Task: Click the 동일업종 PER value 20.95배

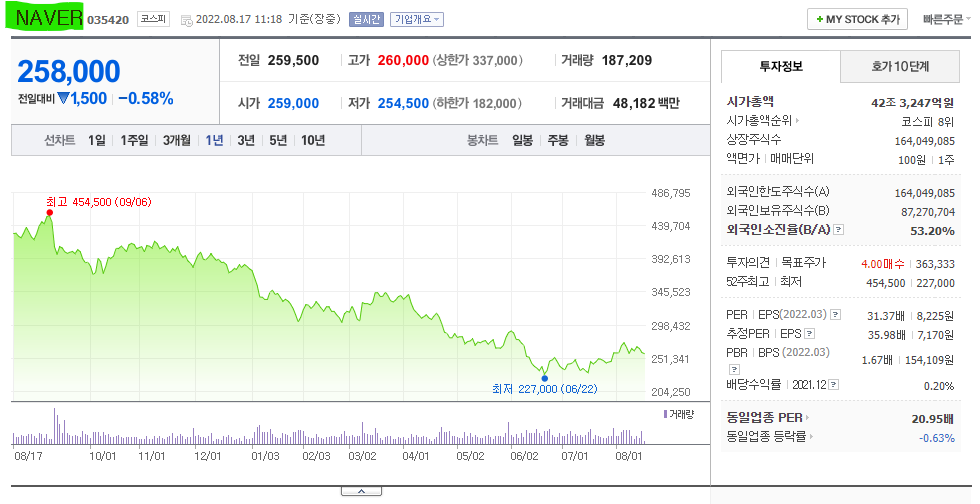Action: [932, 419]
